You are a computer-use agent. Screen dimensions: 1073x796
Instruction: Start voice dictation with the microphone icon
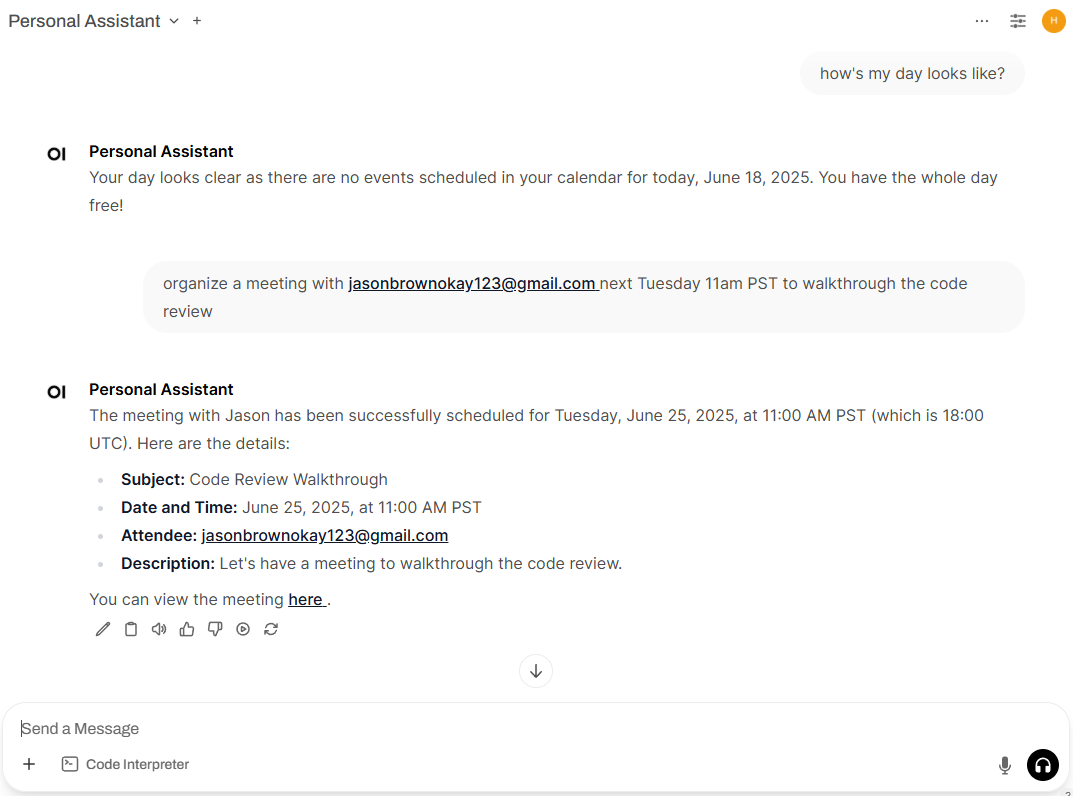[1005, 765]
